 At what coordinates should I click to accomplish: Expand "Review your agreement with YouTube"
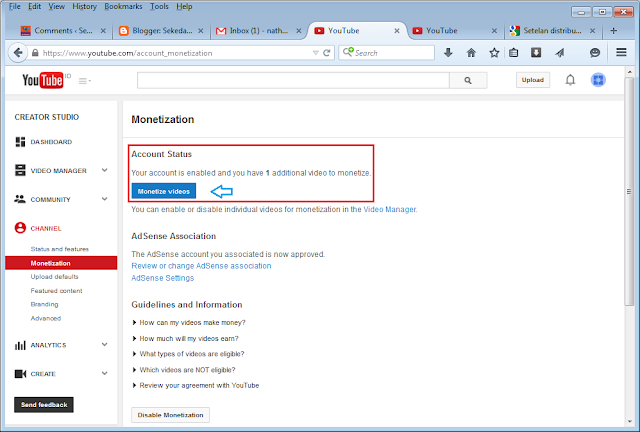point(196,385)
